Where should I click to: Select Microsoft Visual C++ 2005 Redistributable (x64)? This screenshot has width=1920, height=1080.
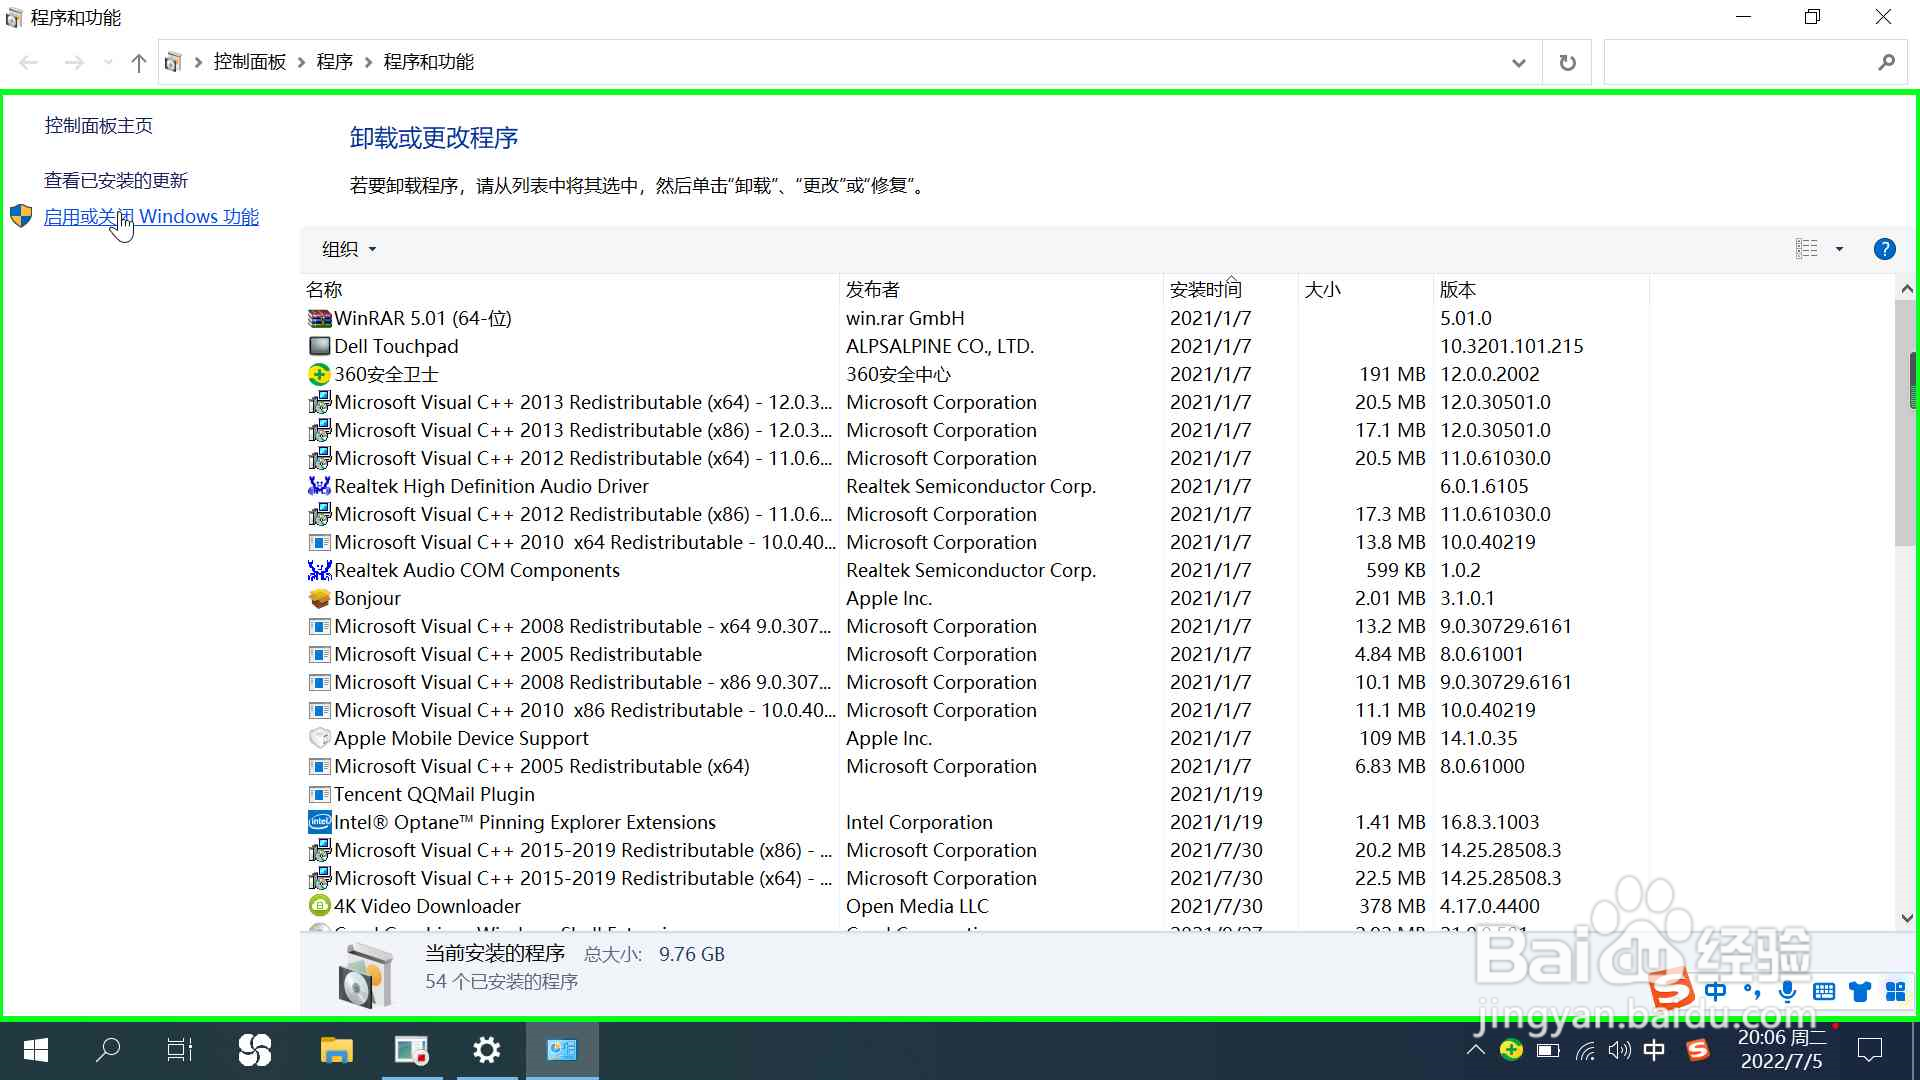pyautogui.click(x=541, y=766)
